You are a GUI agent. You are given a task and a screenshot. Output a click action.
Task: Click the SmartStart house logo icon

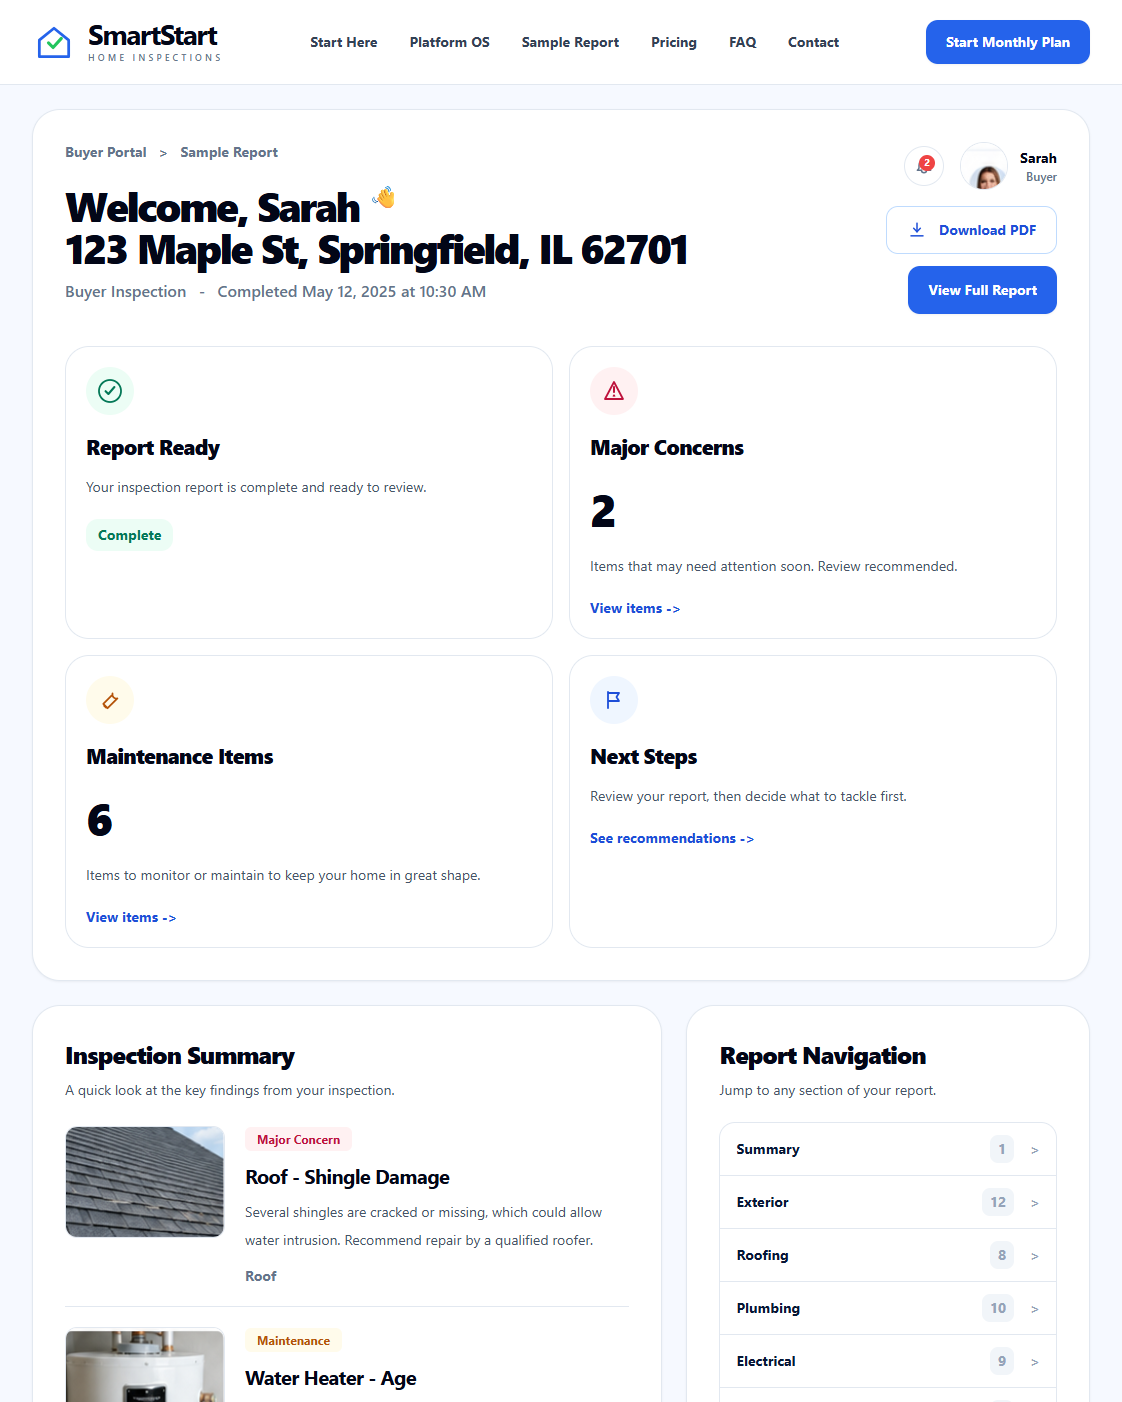pos(54,42)
